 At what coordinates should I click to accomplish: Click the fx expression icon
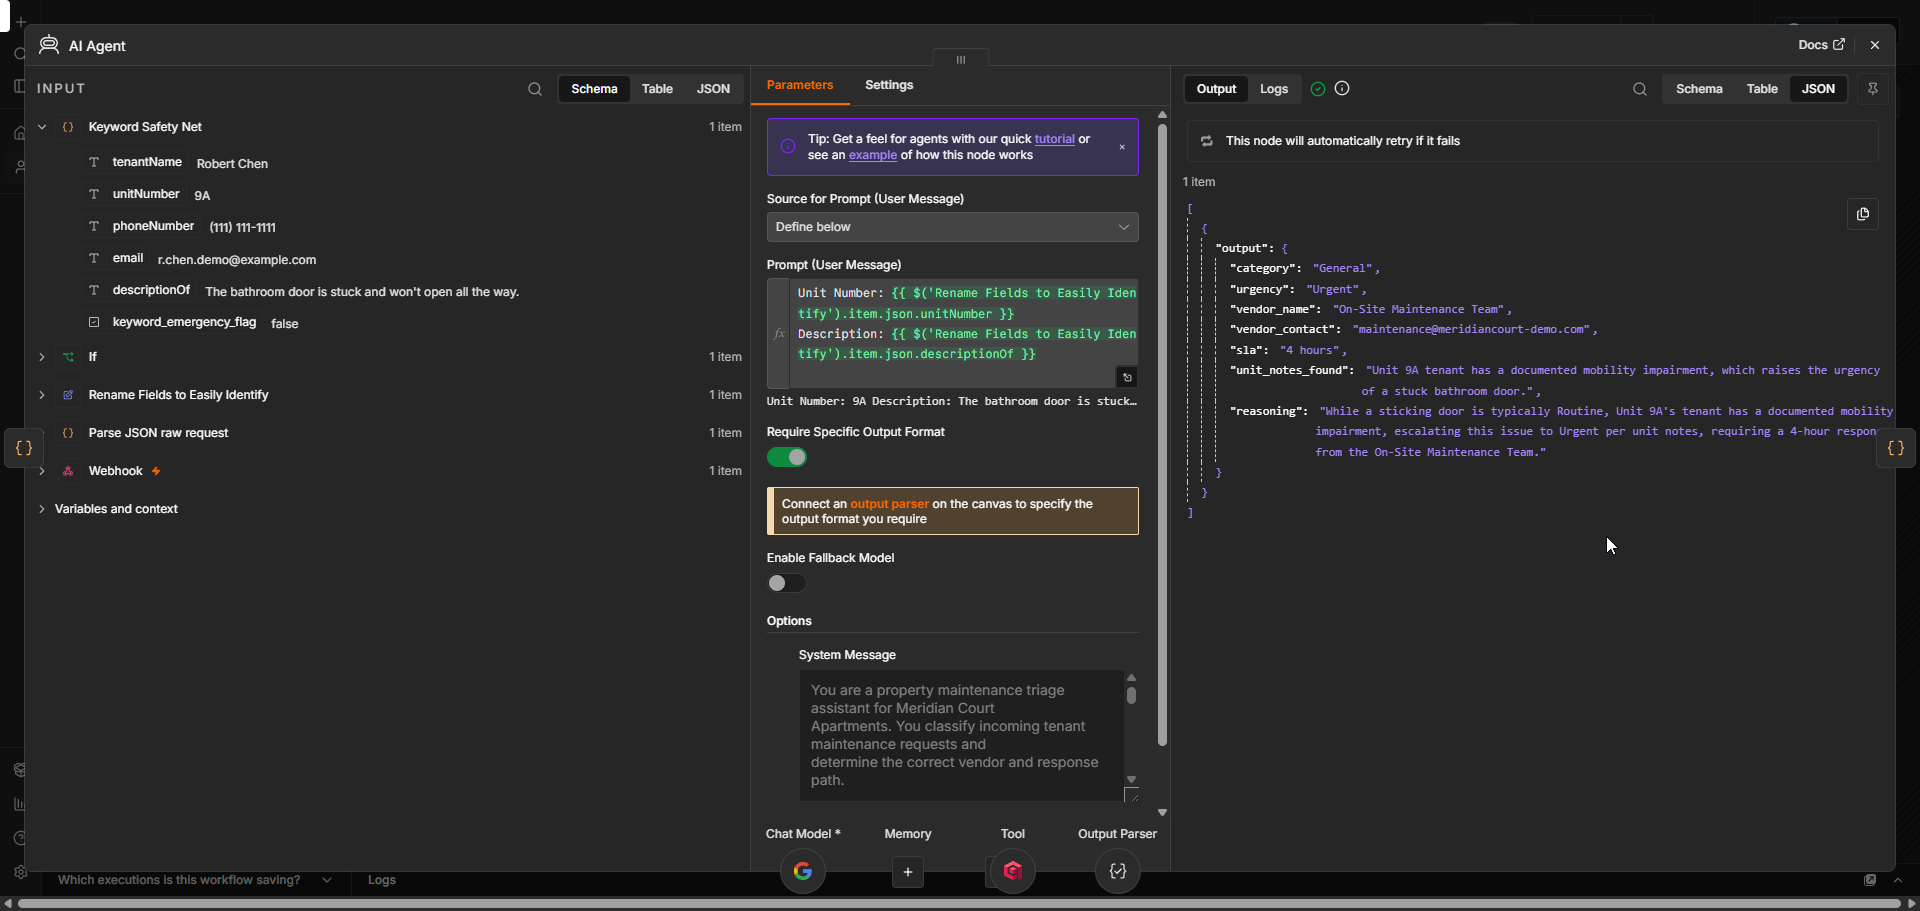click(779, 334)
